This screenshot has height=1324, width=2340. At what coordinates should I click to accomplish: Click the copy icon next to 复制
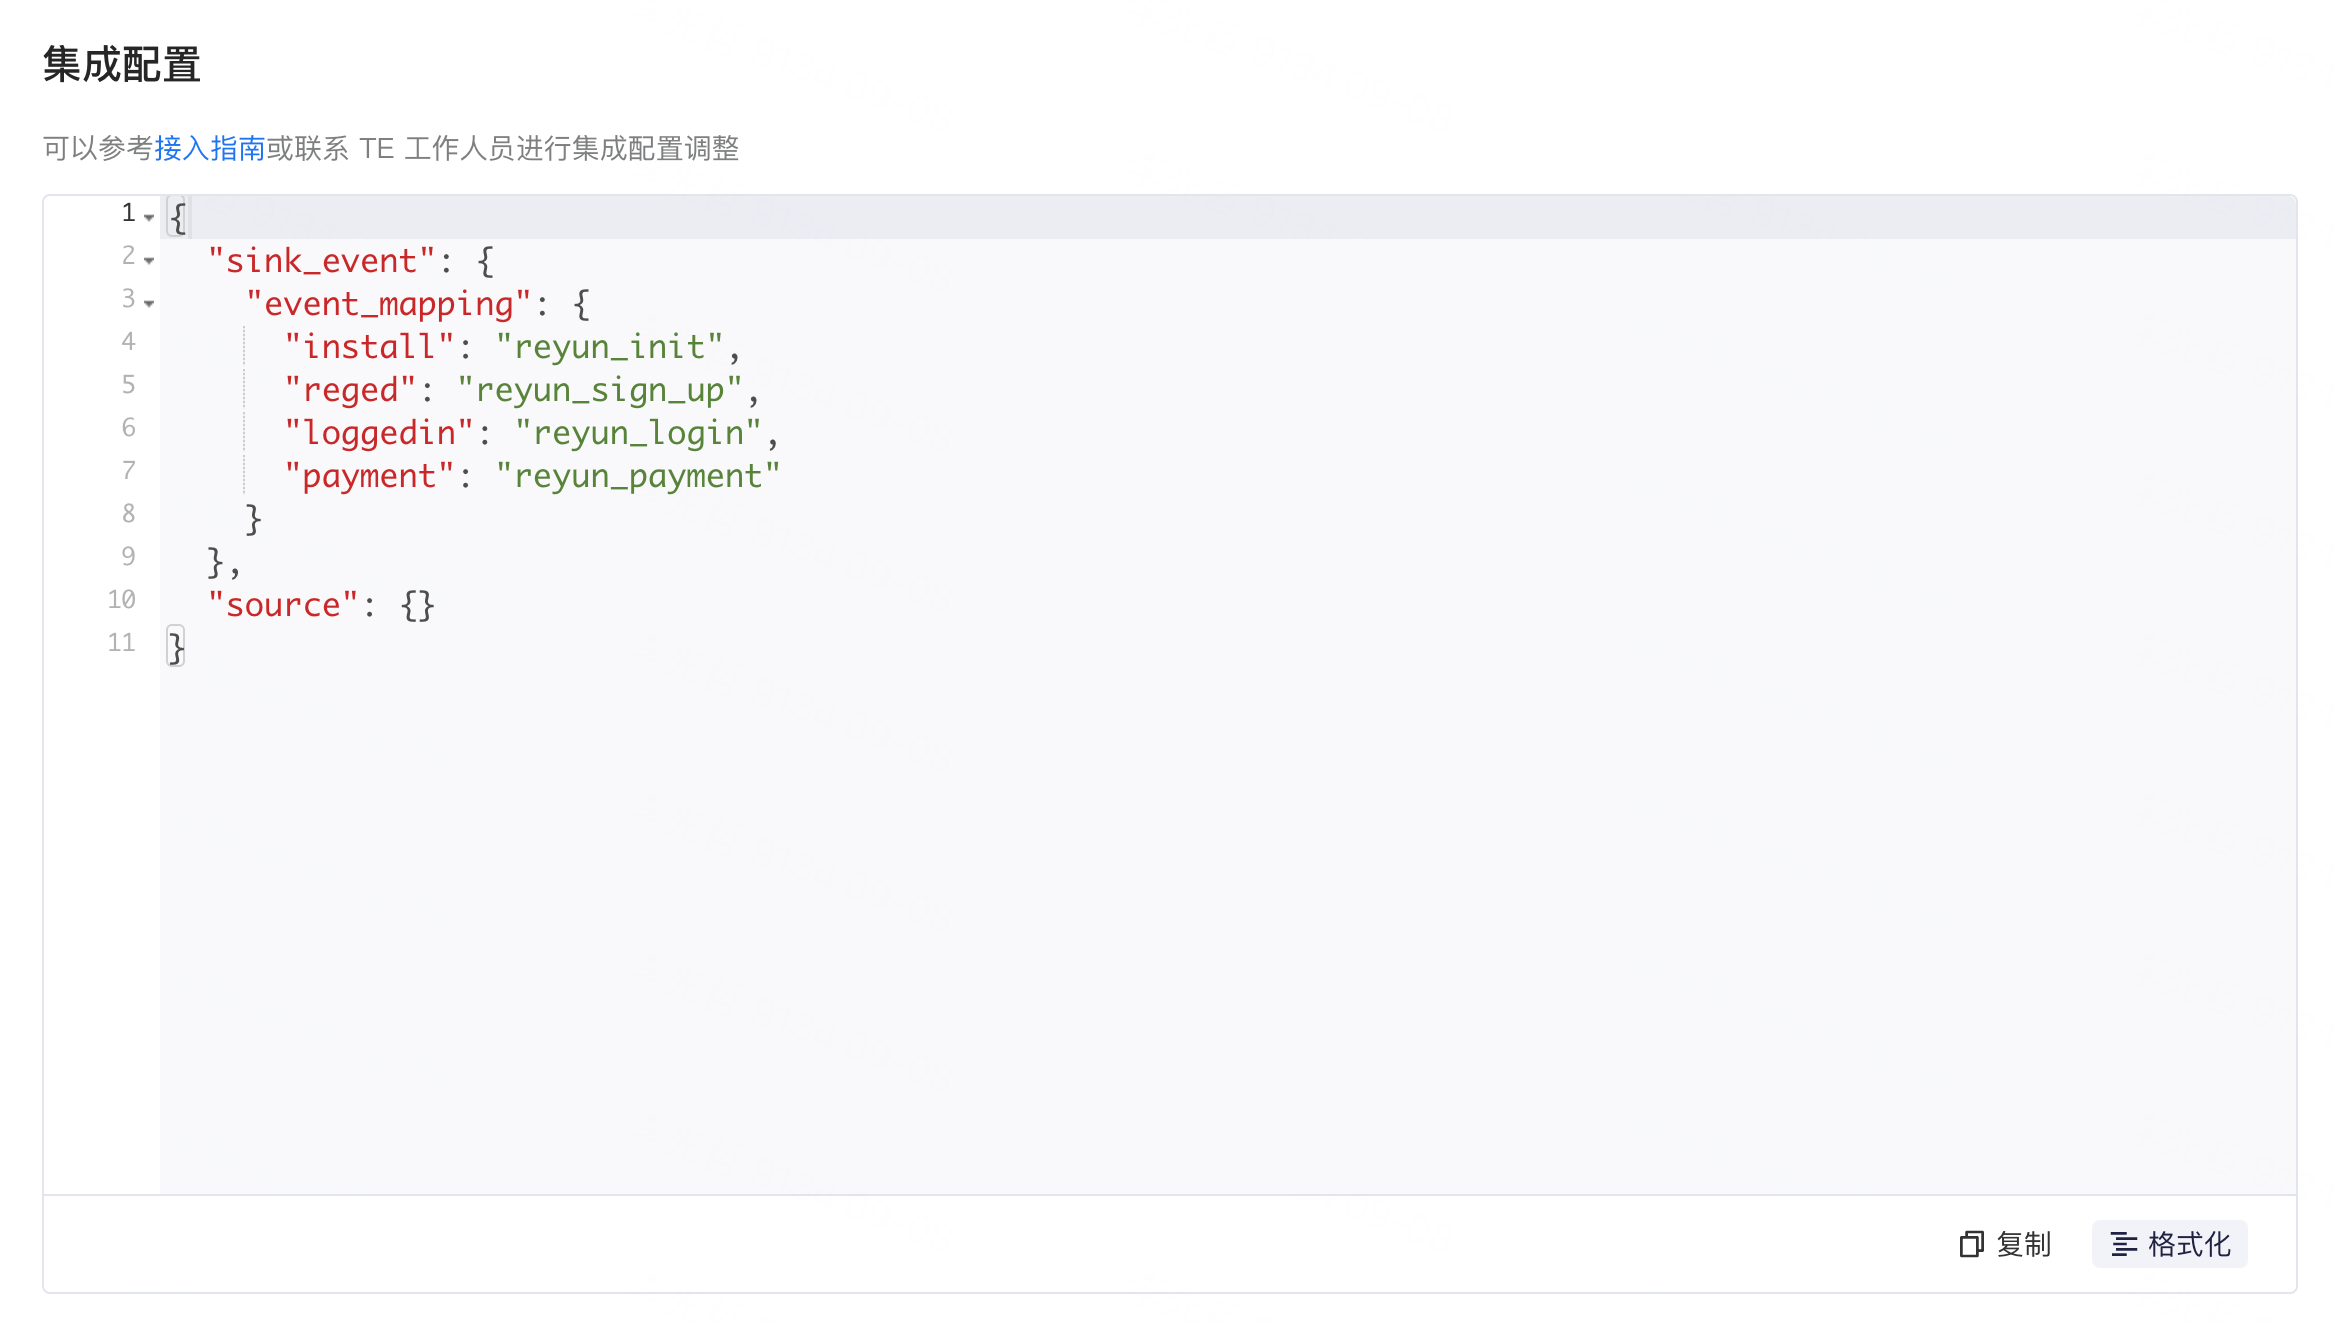pyautogui.click(x=1971, y=1244)
